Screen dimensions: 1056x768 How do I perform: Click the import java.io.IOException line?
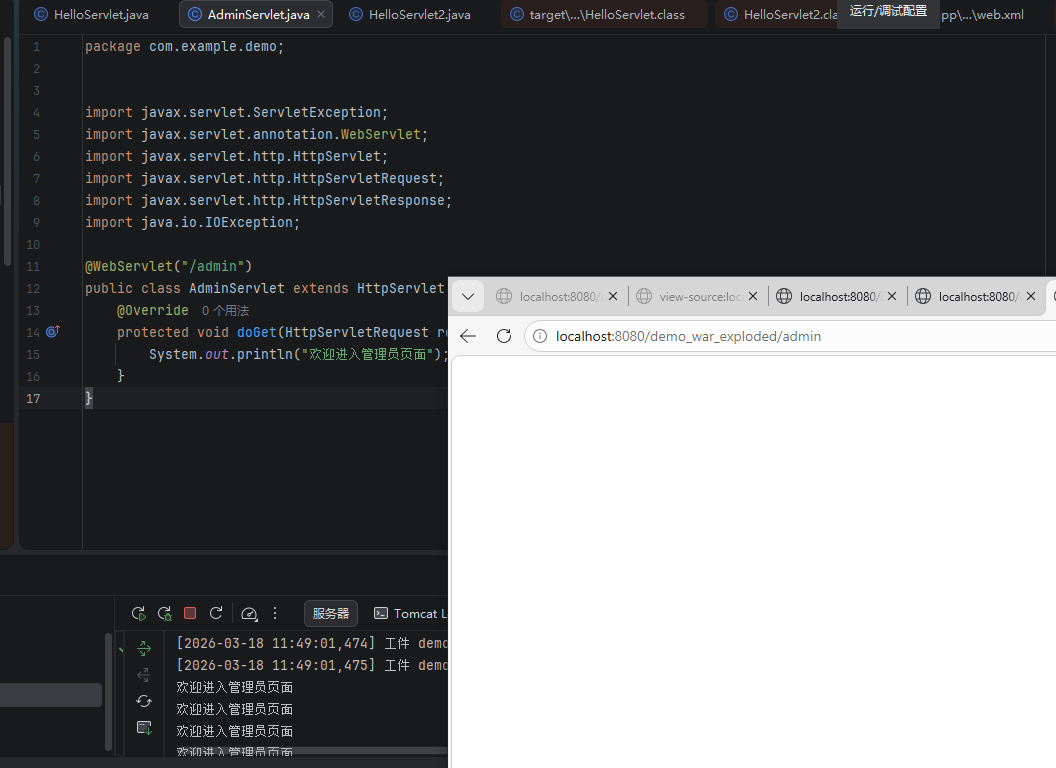[193, 222]
